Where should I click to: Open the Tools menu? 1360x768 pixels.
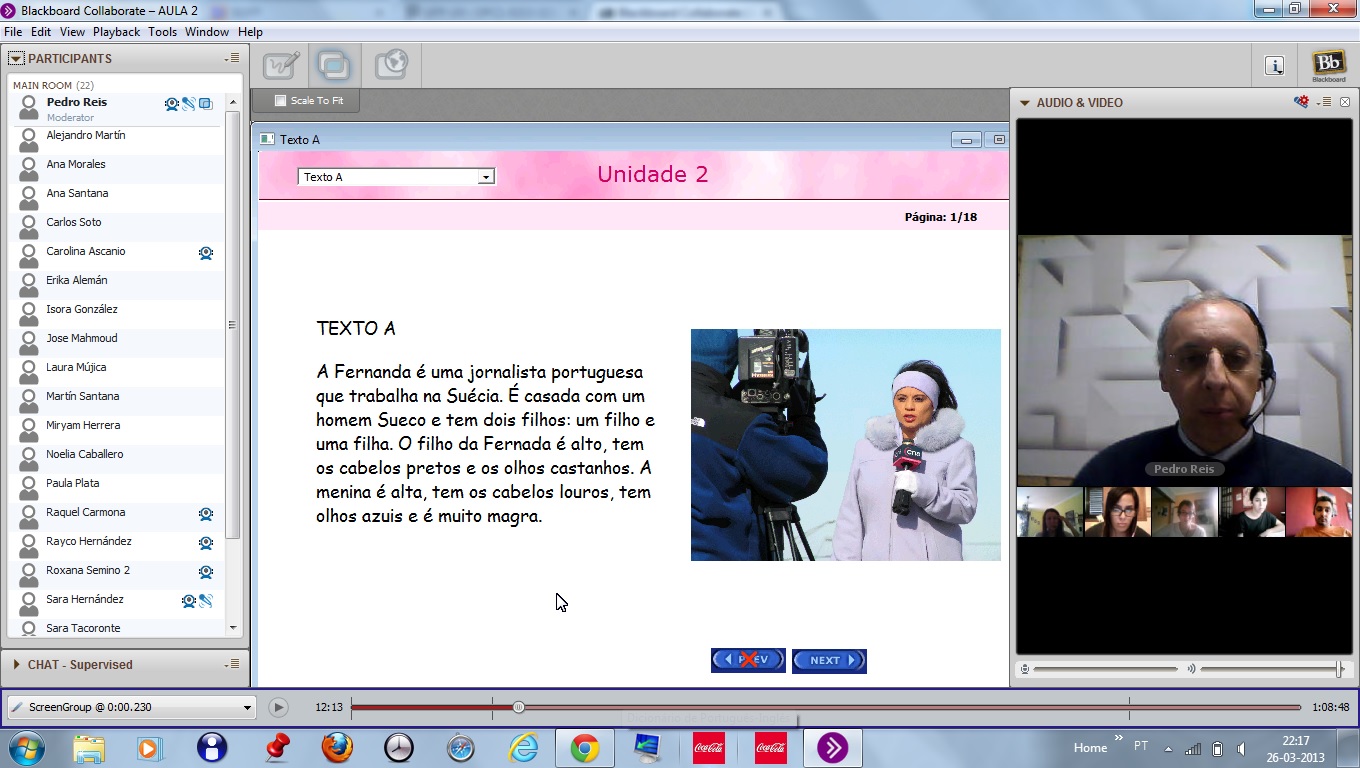point(163,32)
